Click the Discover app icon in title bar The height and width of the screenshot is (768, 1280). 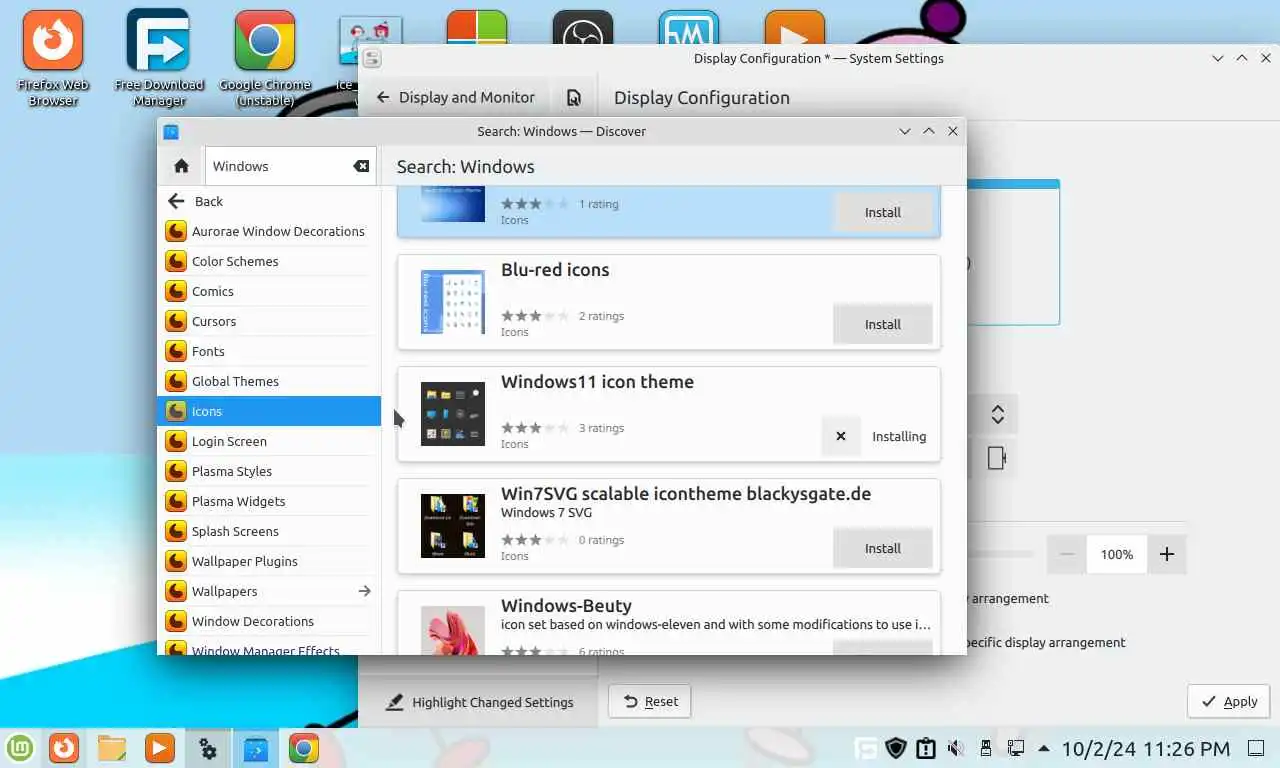point(171,131)
